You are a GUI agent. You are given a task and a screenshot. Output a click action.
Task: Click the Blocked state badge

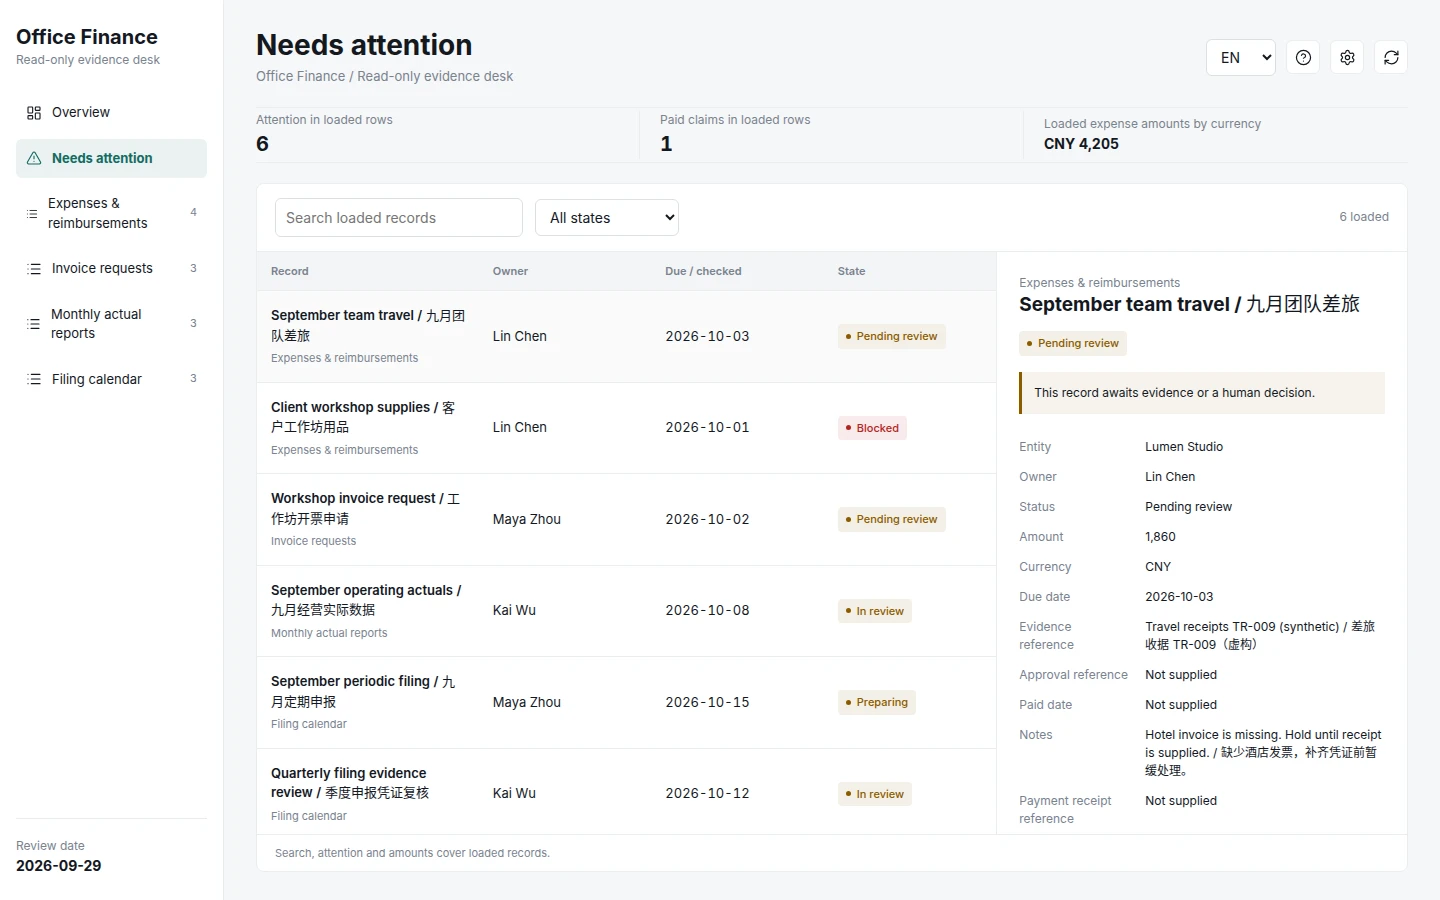872,428
